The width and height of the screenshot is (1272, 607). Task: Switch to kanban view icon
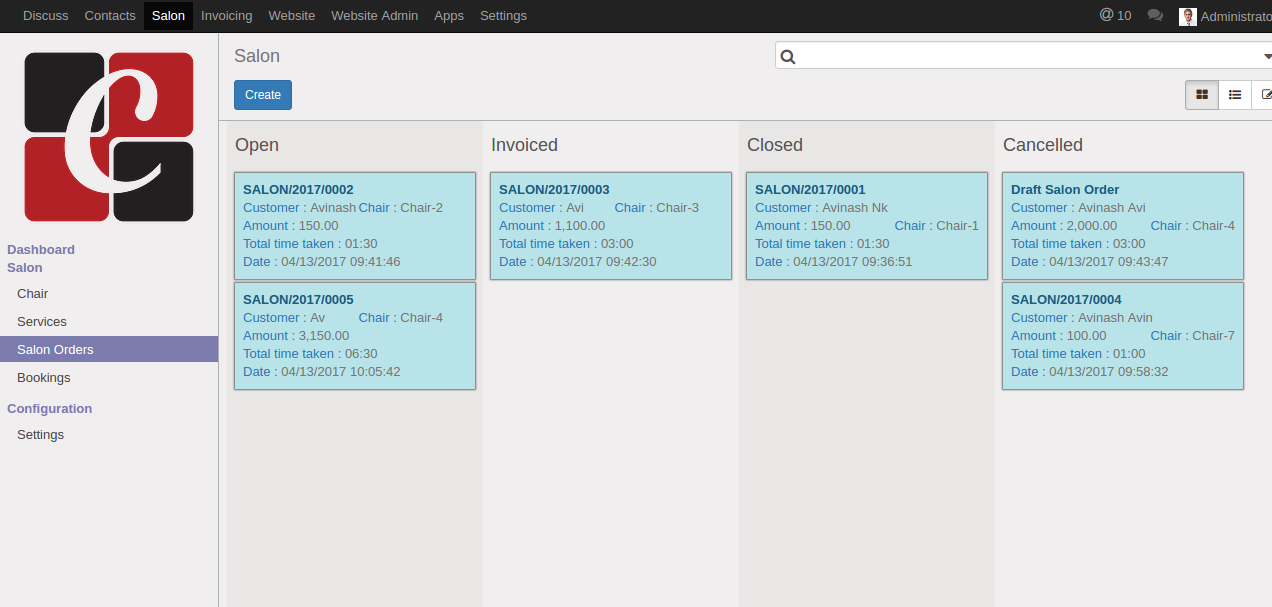[1202, 95]
